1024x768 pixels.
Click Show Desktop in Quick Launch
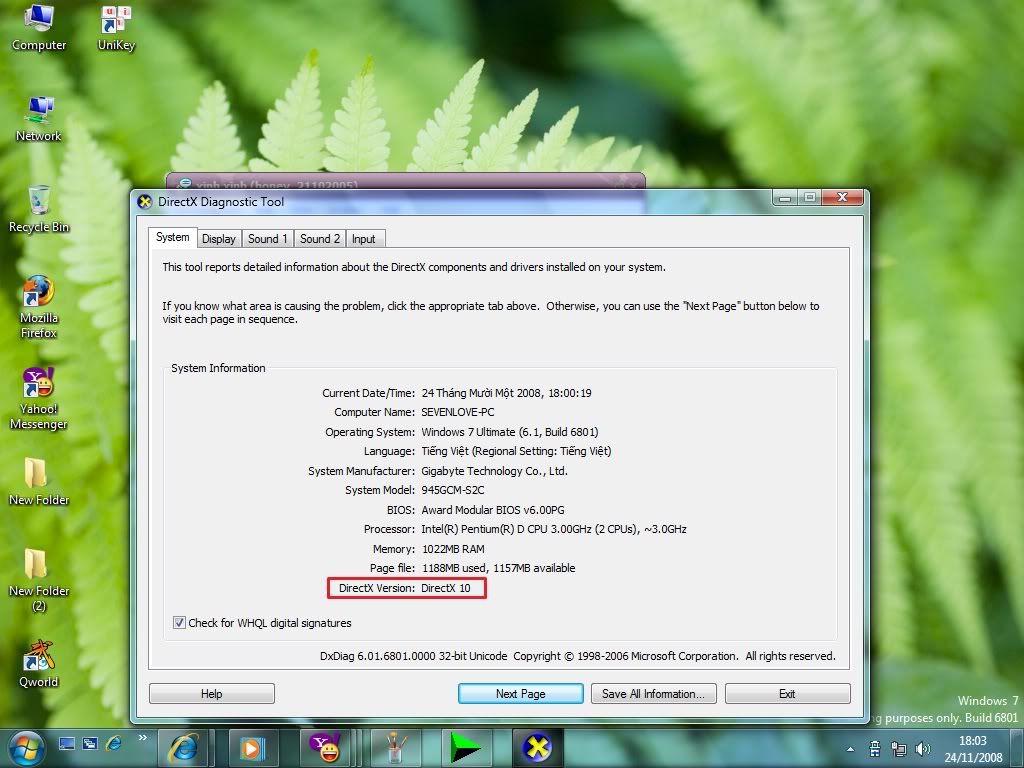click(67, 743)
